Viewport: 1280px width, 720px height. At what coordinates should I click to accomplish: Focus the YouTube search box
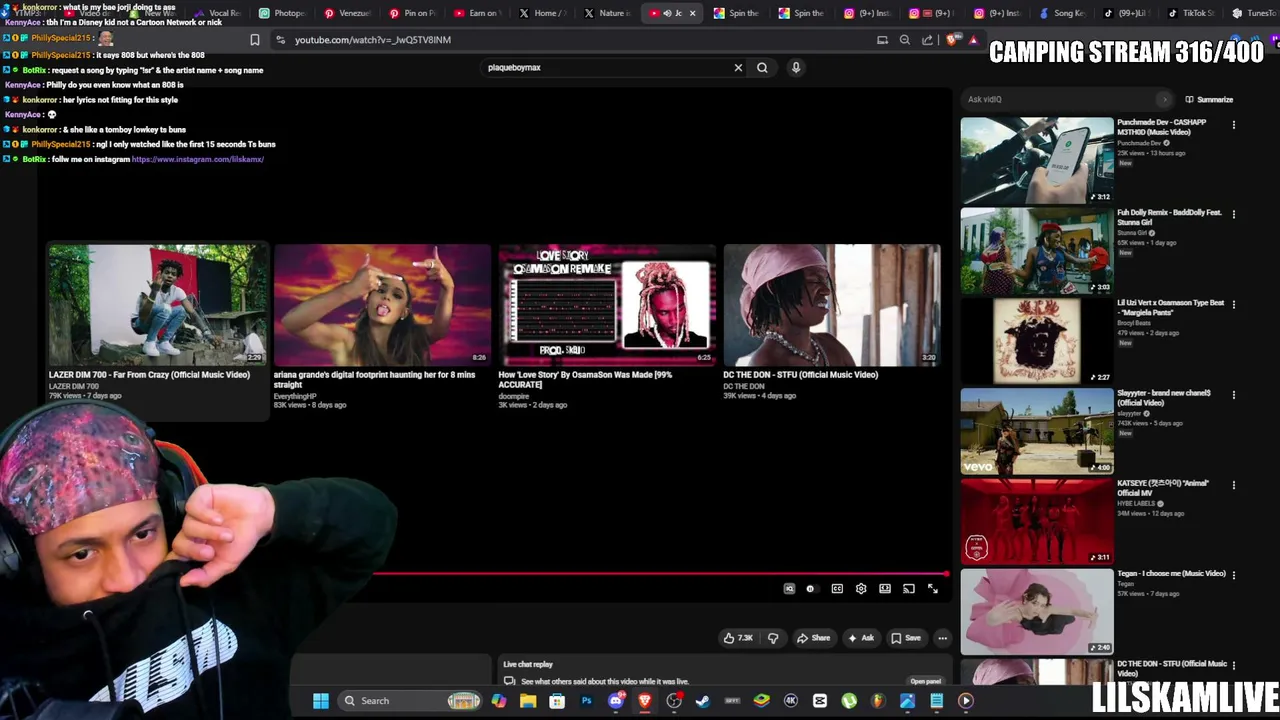[x=606, y=68]
